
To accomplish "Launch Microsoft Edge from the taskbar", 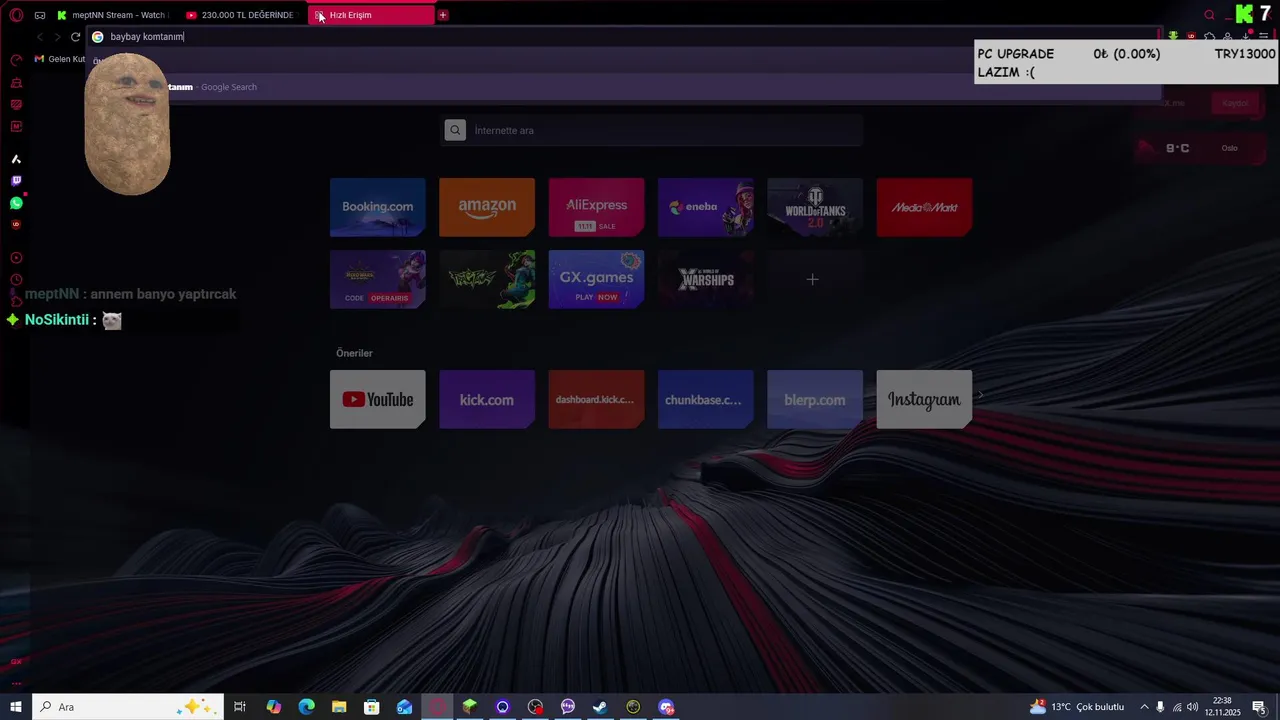I will pyautogui.click(x=307, y=707).
